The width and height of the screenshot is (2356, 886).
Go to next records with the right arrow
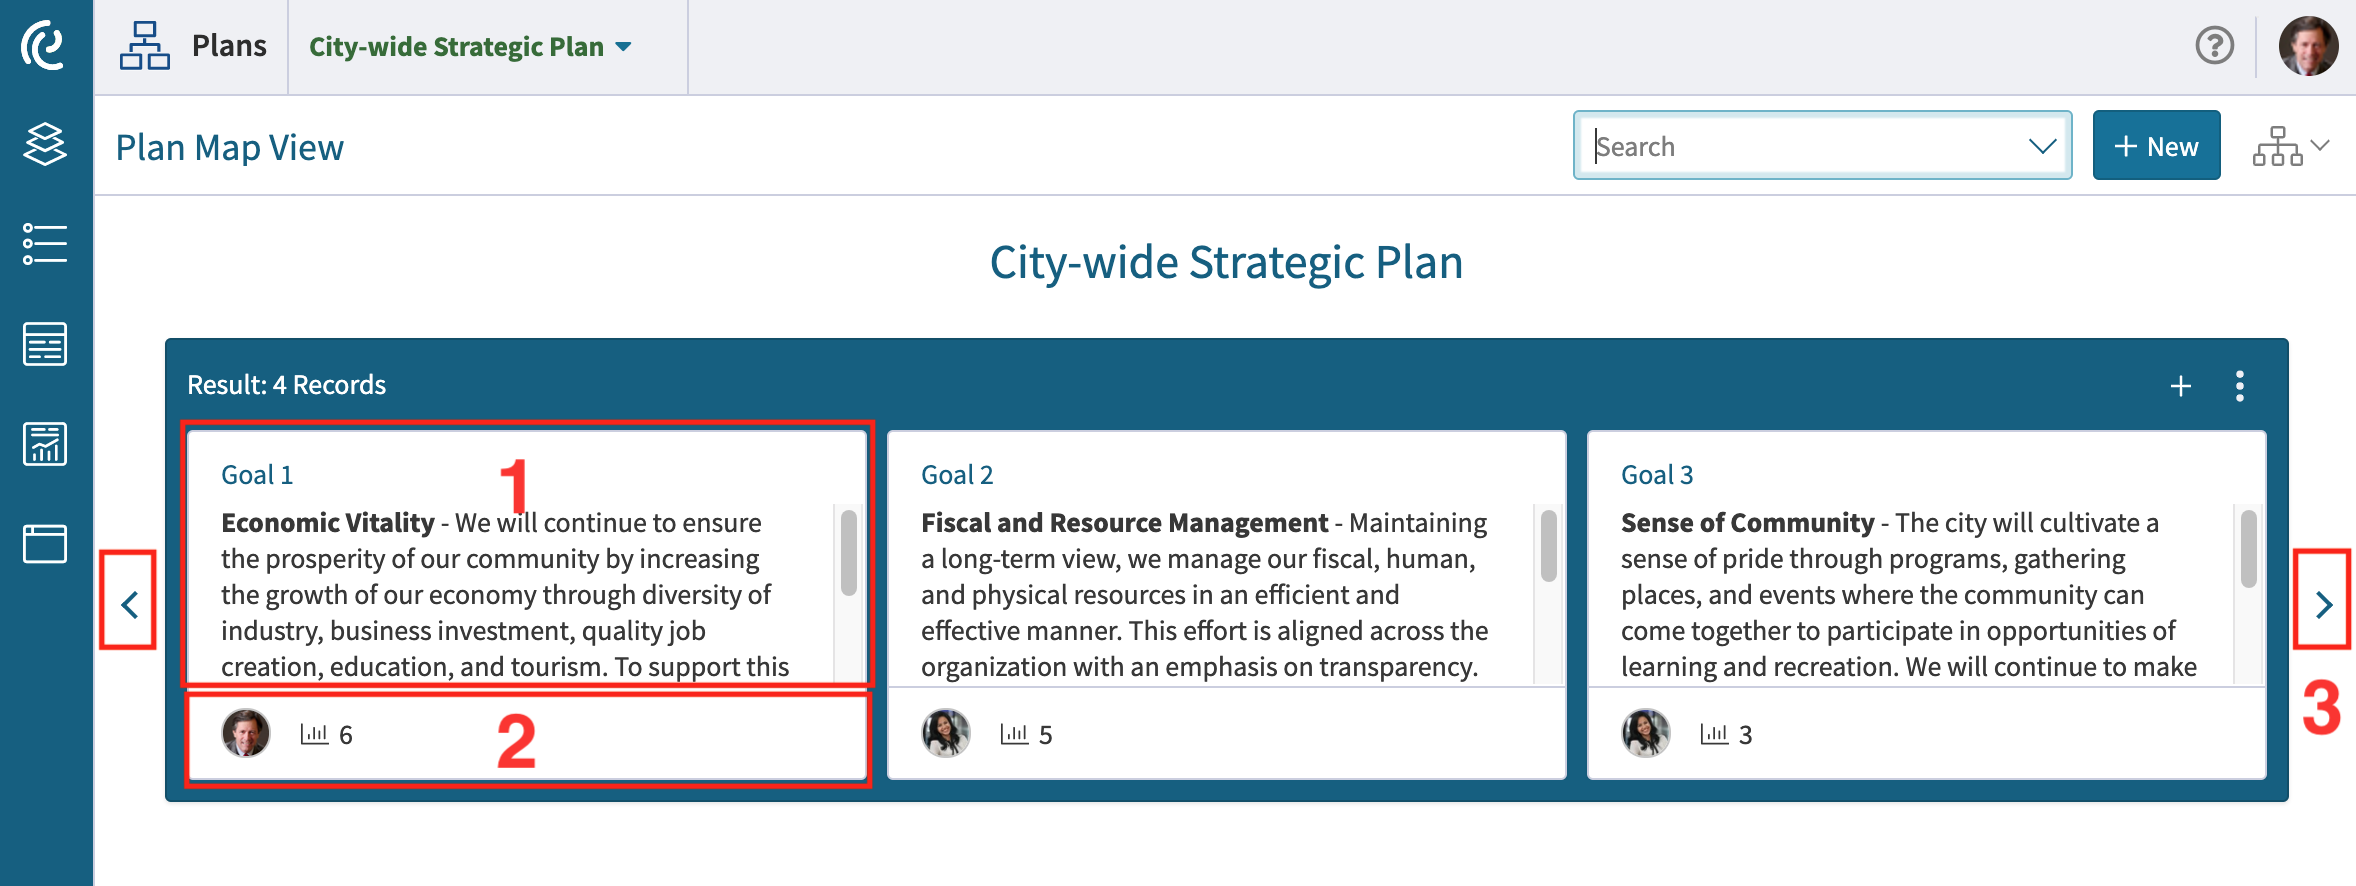[2323, 604]
